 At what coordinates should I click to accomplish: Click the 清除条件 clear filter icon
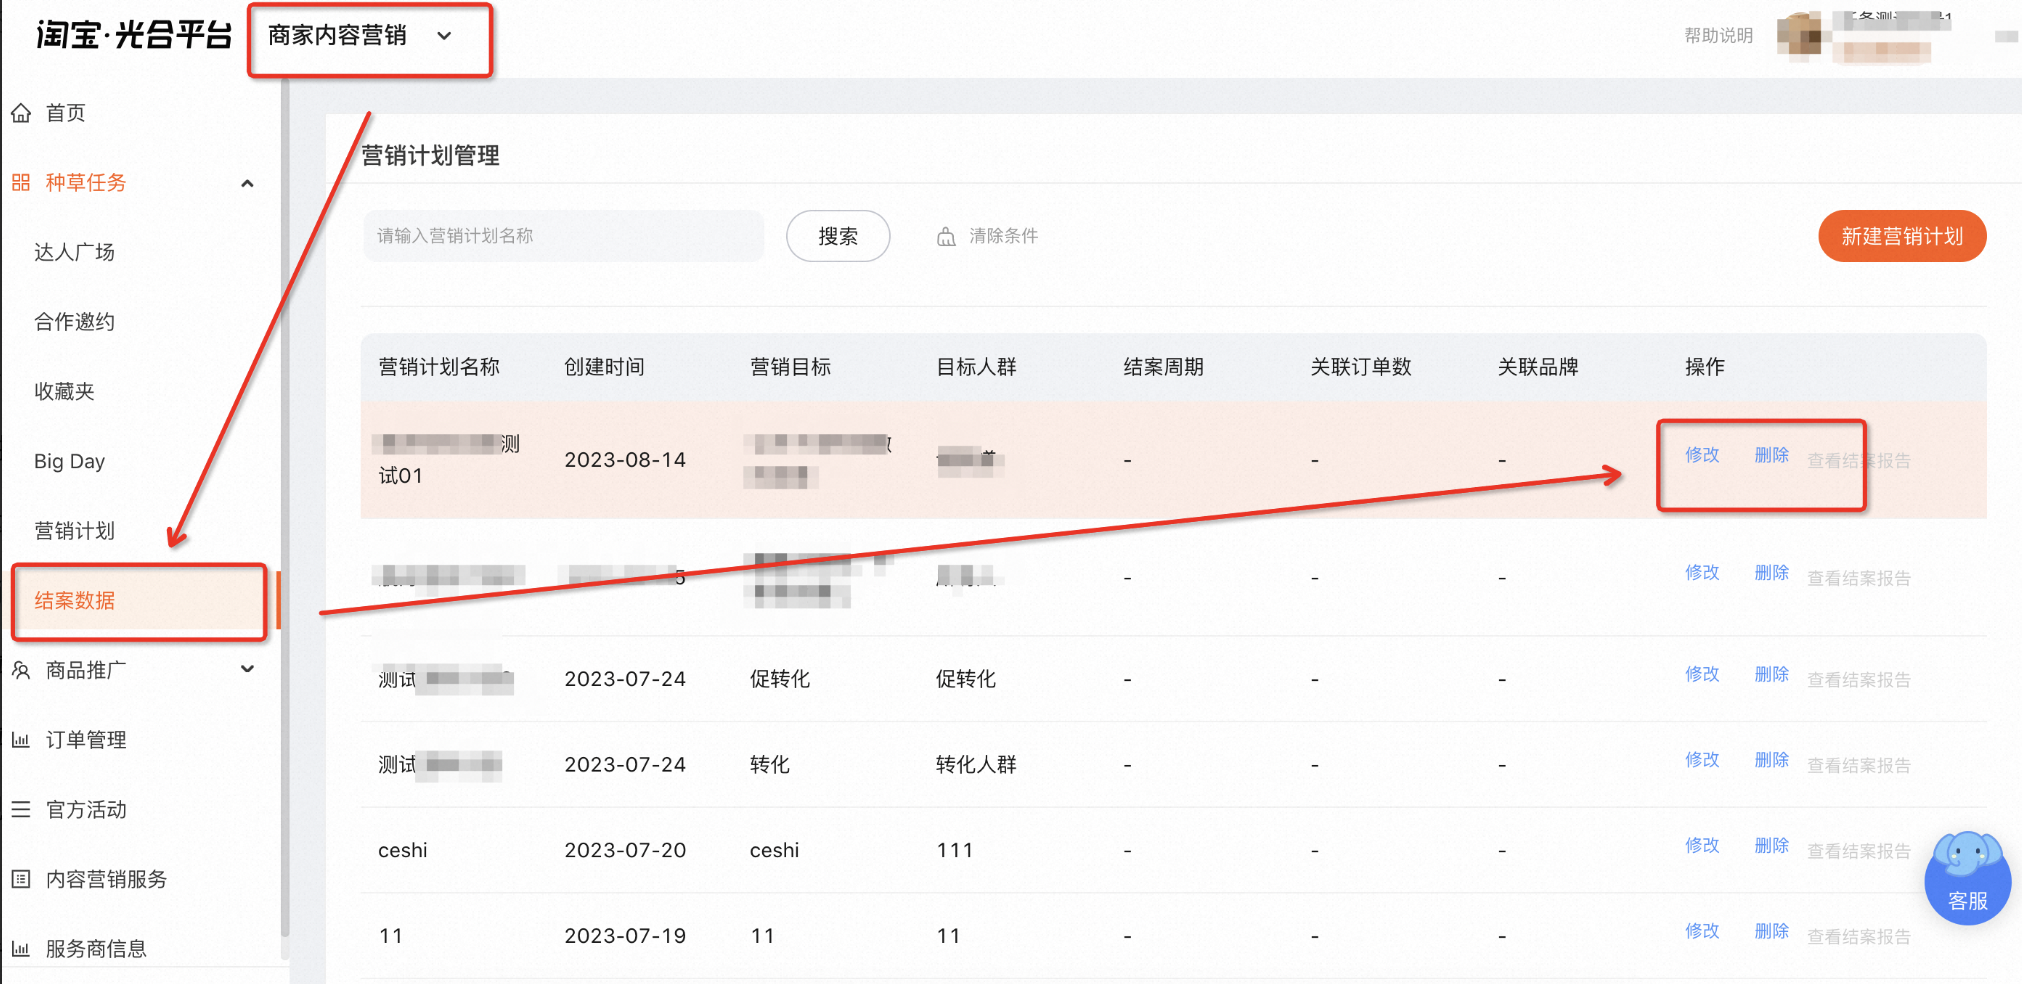(x=946, y=237)
